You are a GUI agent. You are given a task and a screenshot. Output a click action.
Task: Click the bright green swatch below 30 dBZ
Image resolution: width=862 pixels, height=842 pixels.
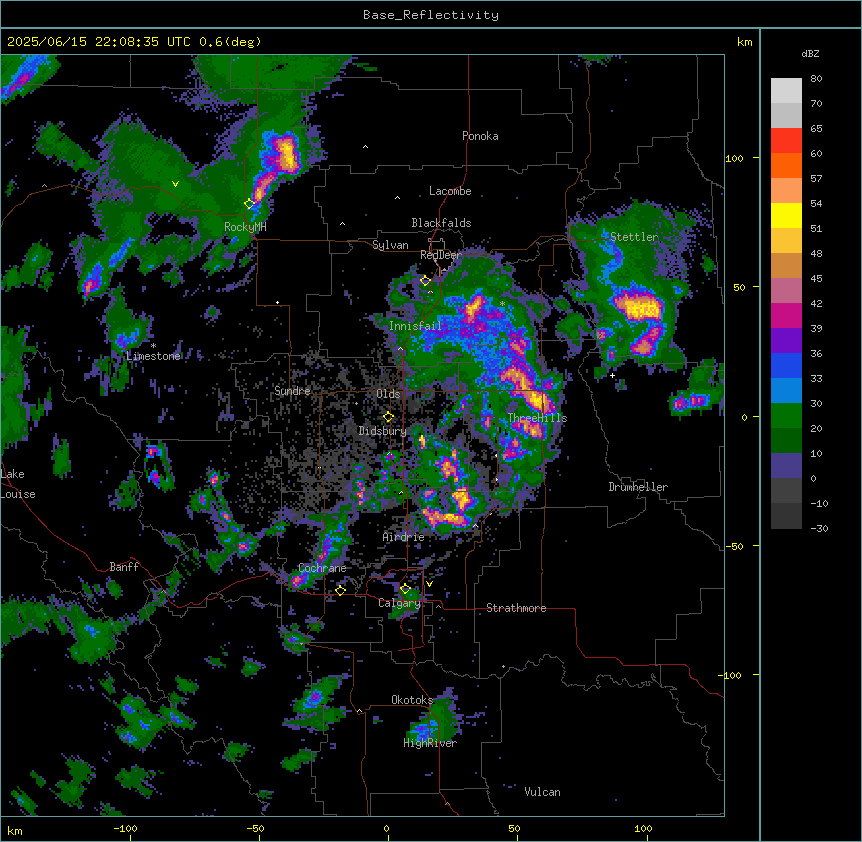click(786, 416)
